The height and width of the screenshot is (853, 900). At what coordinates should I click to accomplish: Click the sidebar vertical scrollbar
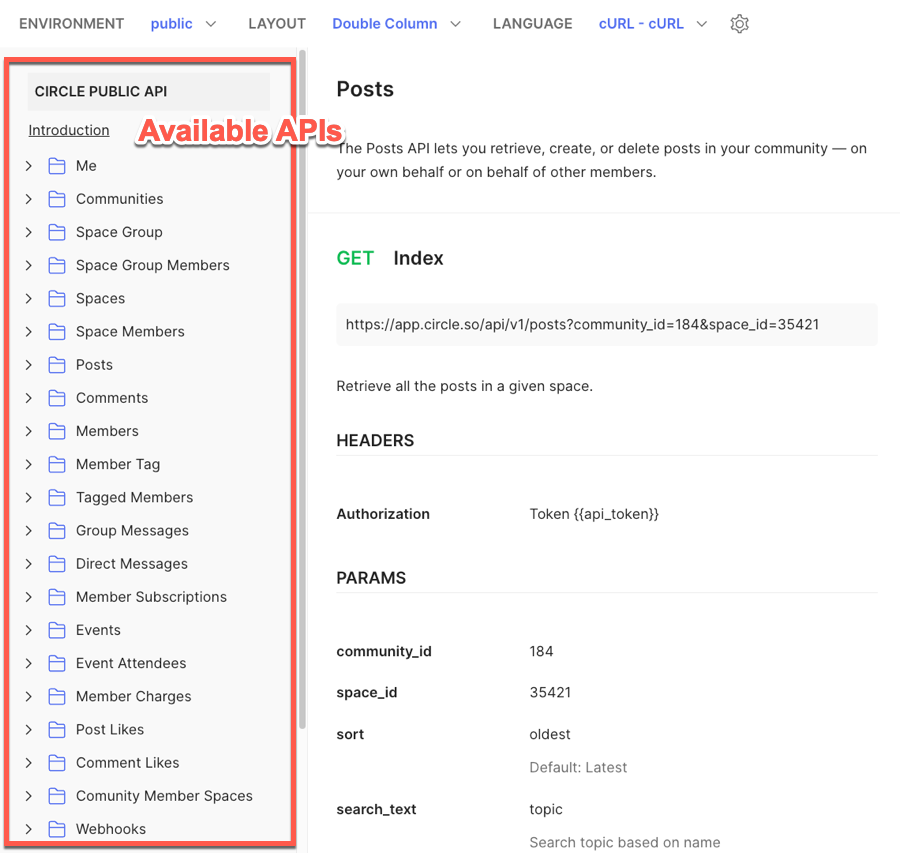[302, 400]
